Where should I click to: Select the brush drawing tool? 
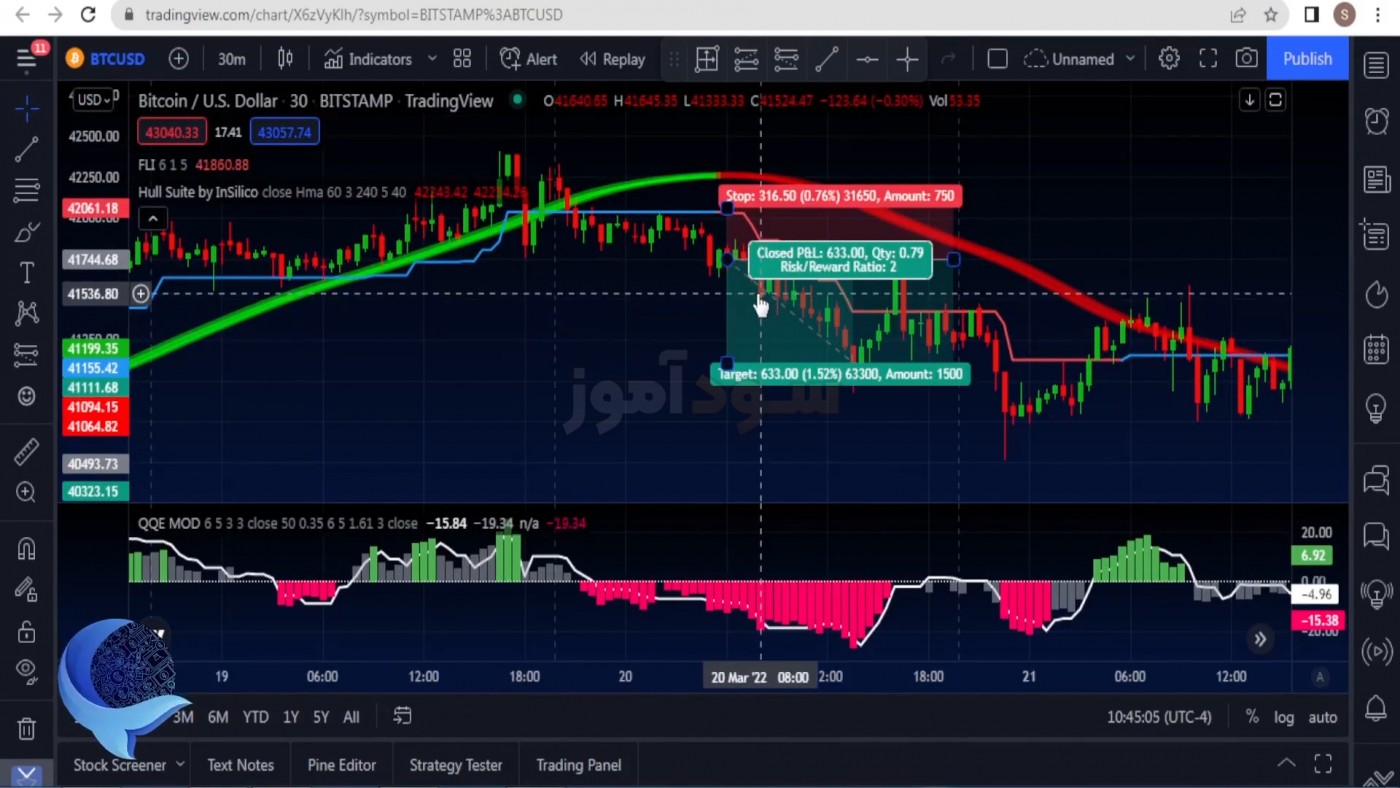click(27, 232)
